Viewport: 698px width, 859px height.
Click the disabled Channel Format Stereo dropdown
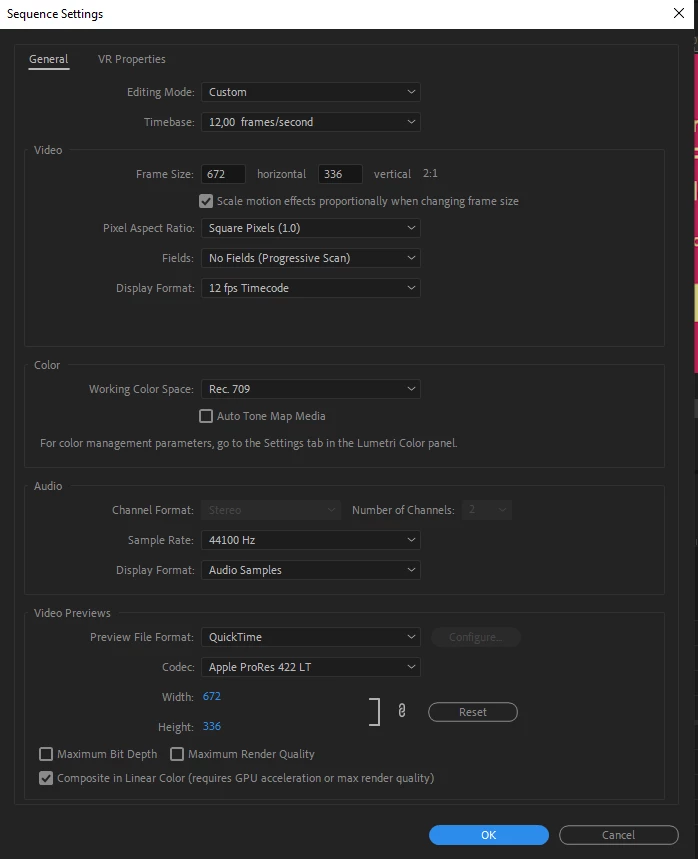[271, 510]
